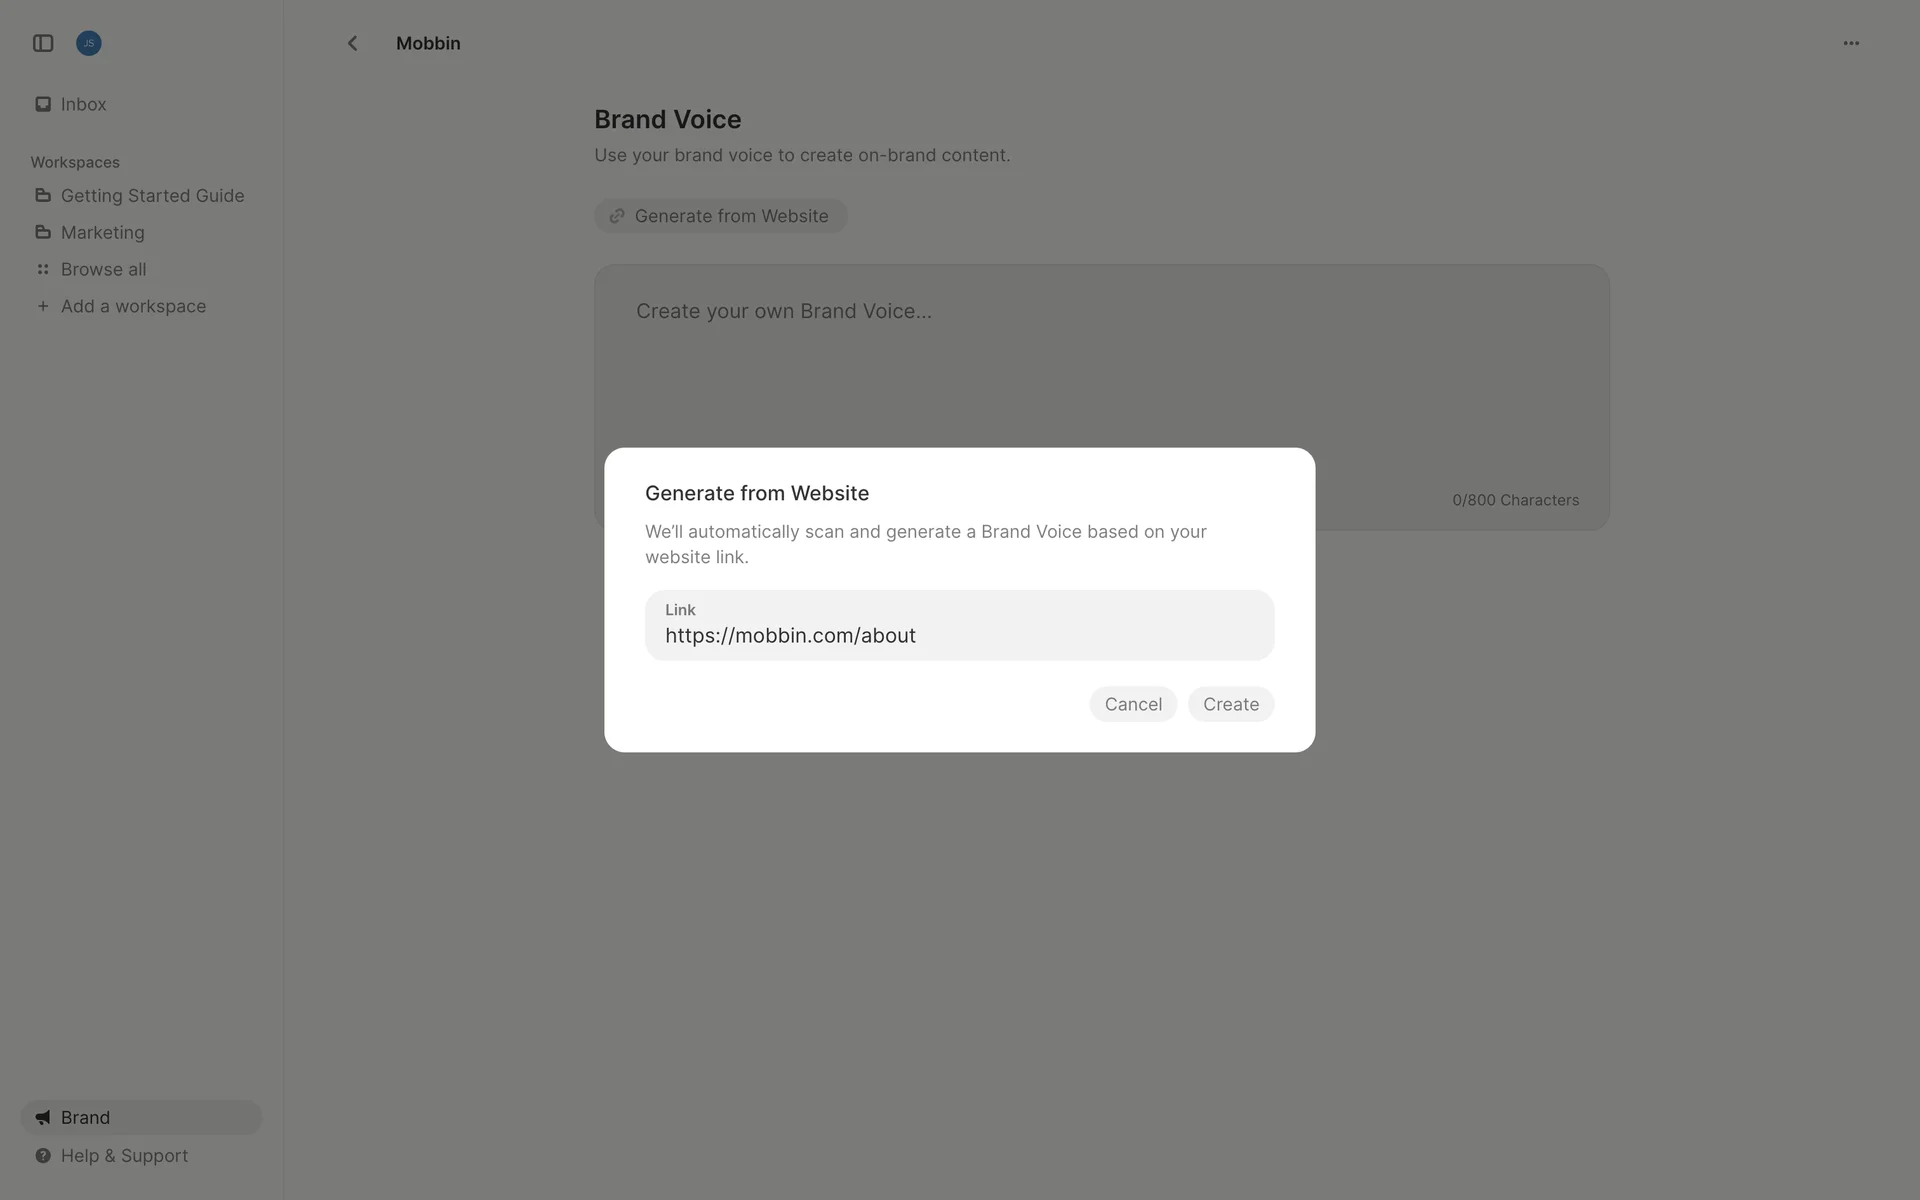Click the Getting Started Guide folder icon
1920x1200 pixels.
(43, 195)
